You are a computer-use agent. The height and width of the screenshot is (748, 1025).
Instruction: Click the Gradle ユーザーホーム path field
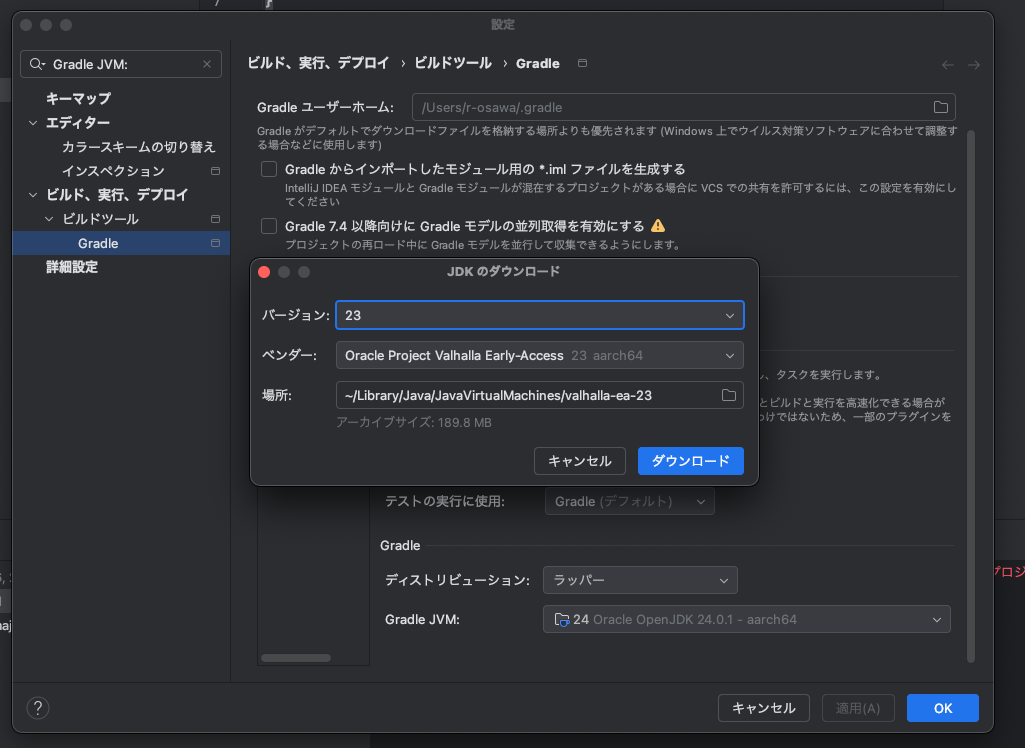click(x=684, y=107)
